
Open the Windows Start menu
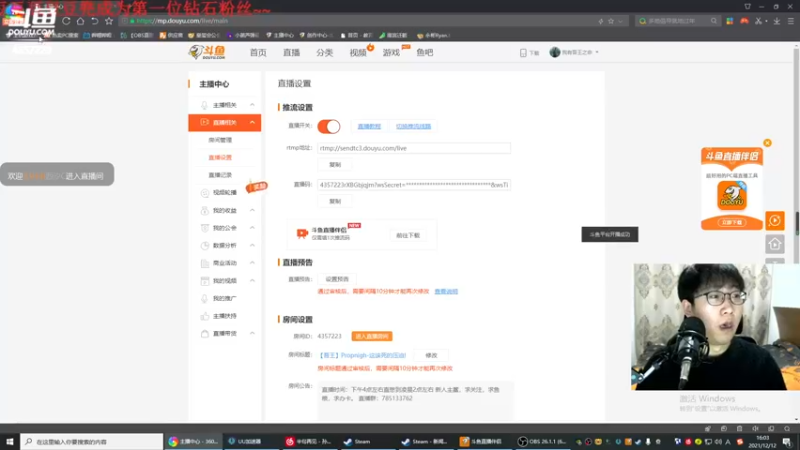10,441
